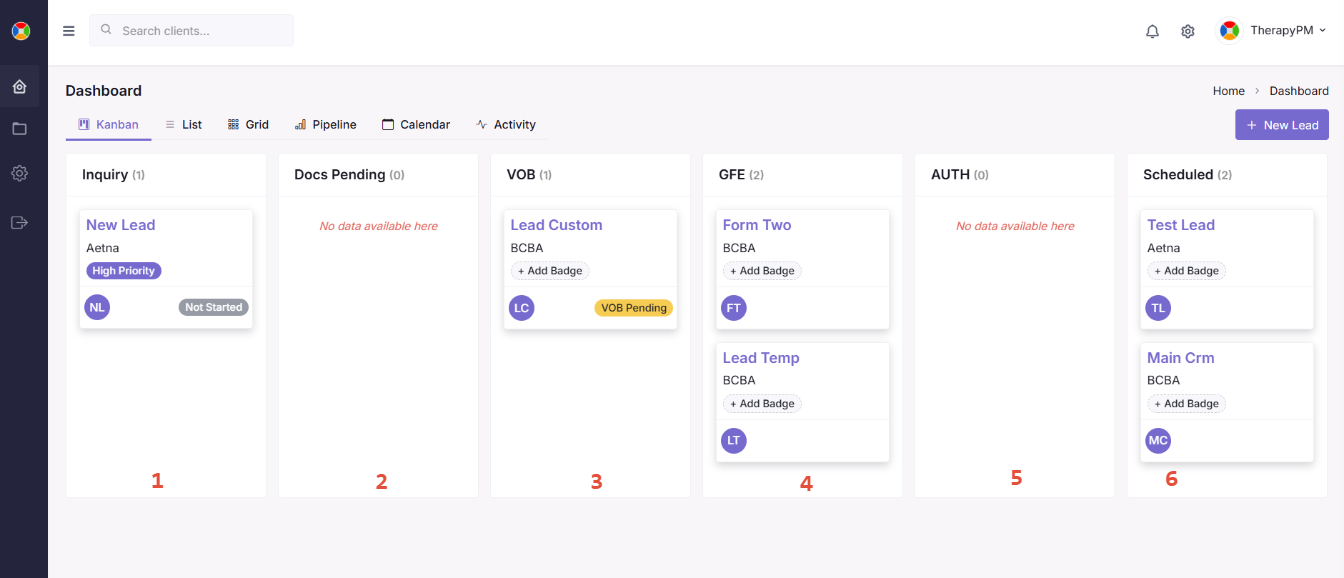Click the NL avatar on New Lead card
The height and width of the screenshot is (578, 1344).
coord(97,308)
